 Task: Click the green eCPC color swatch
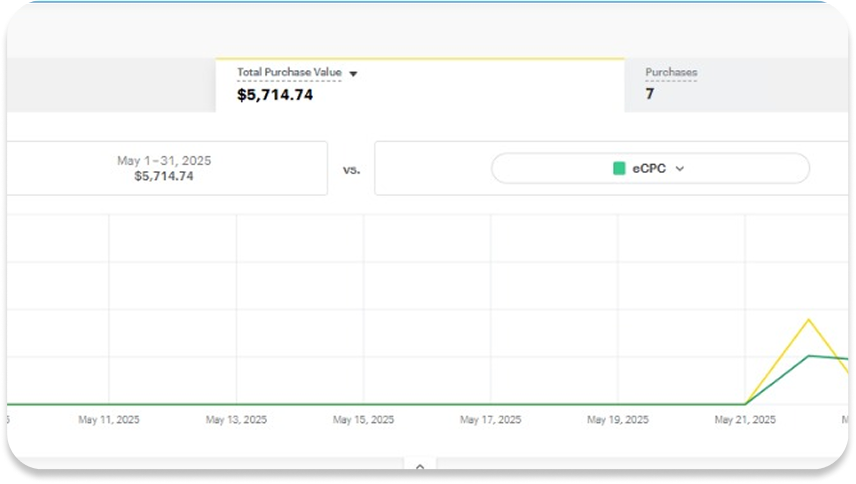[x=619, y=169]
